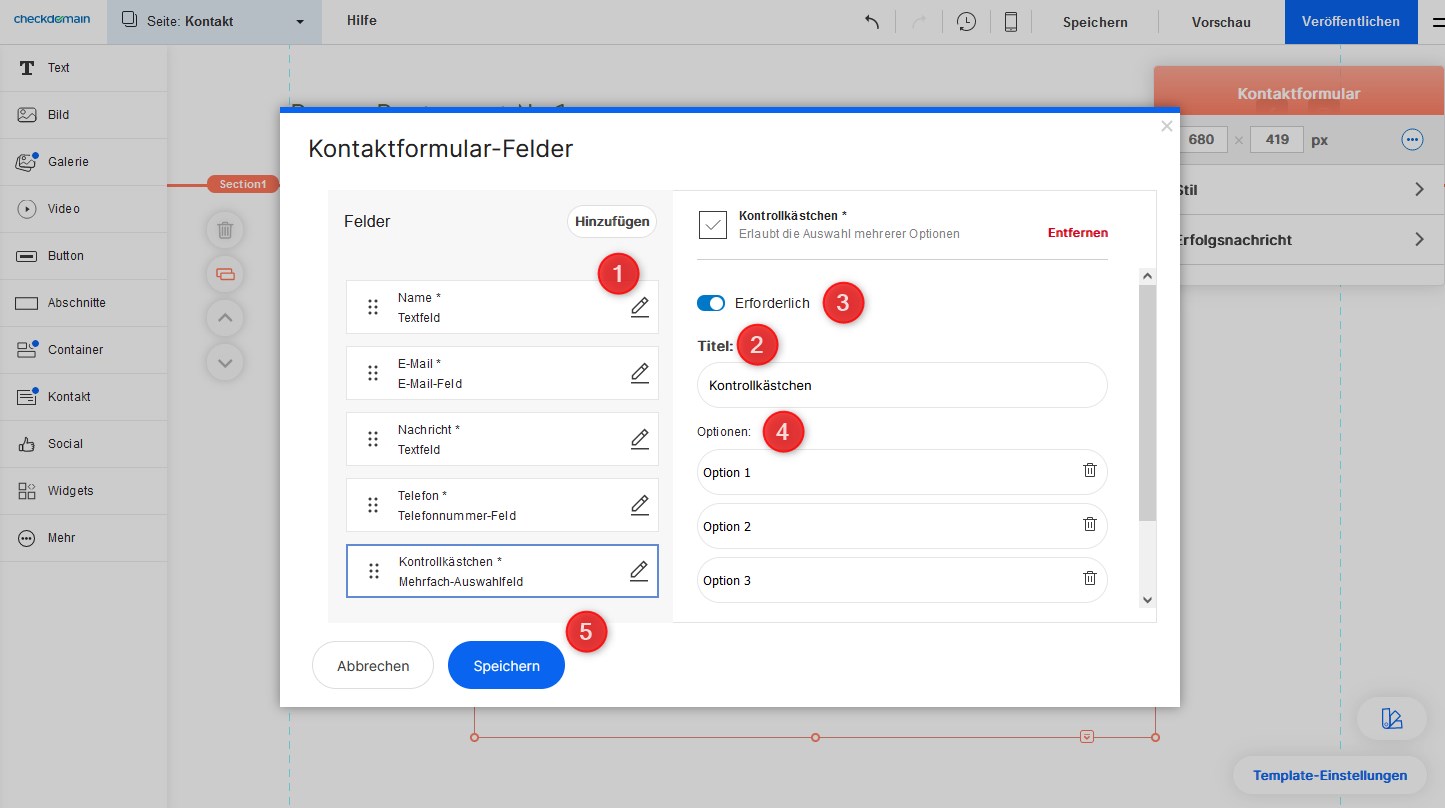Toggle the Erforderlich switch off
The height and width of the screenshot is (808, 1445).
(711, 303)
